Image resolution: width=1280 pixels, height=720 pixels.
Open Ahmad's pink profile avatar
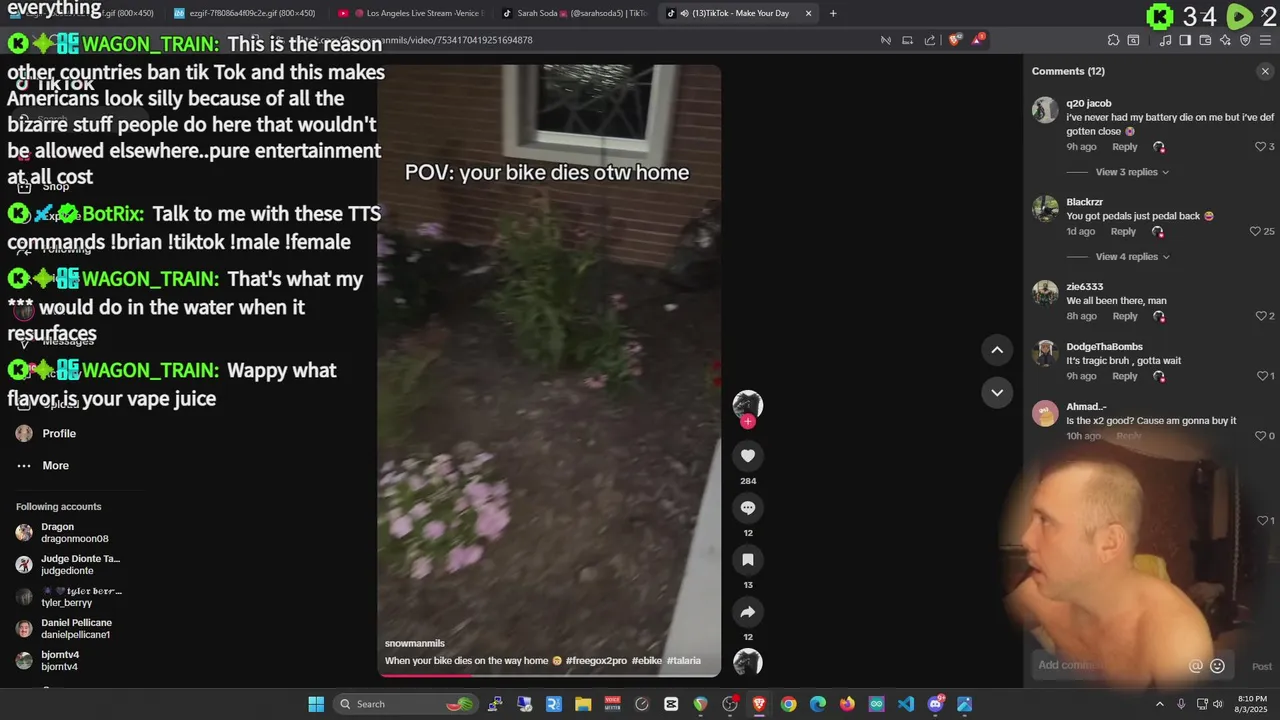1045,413
